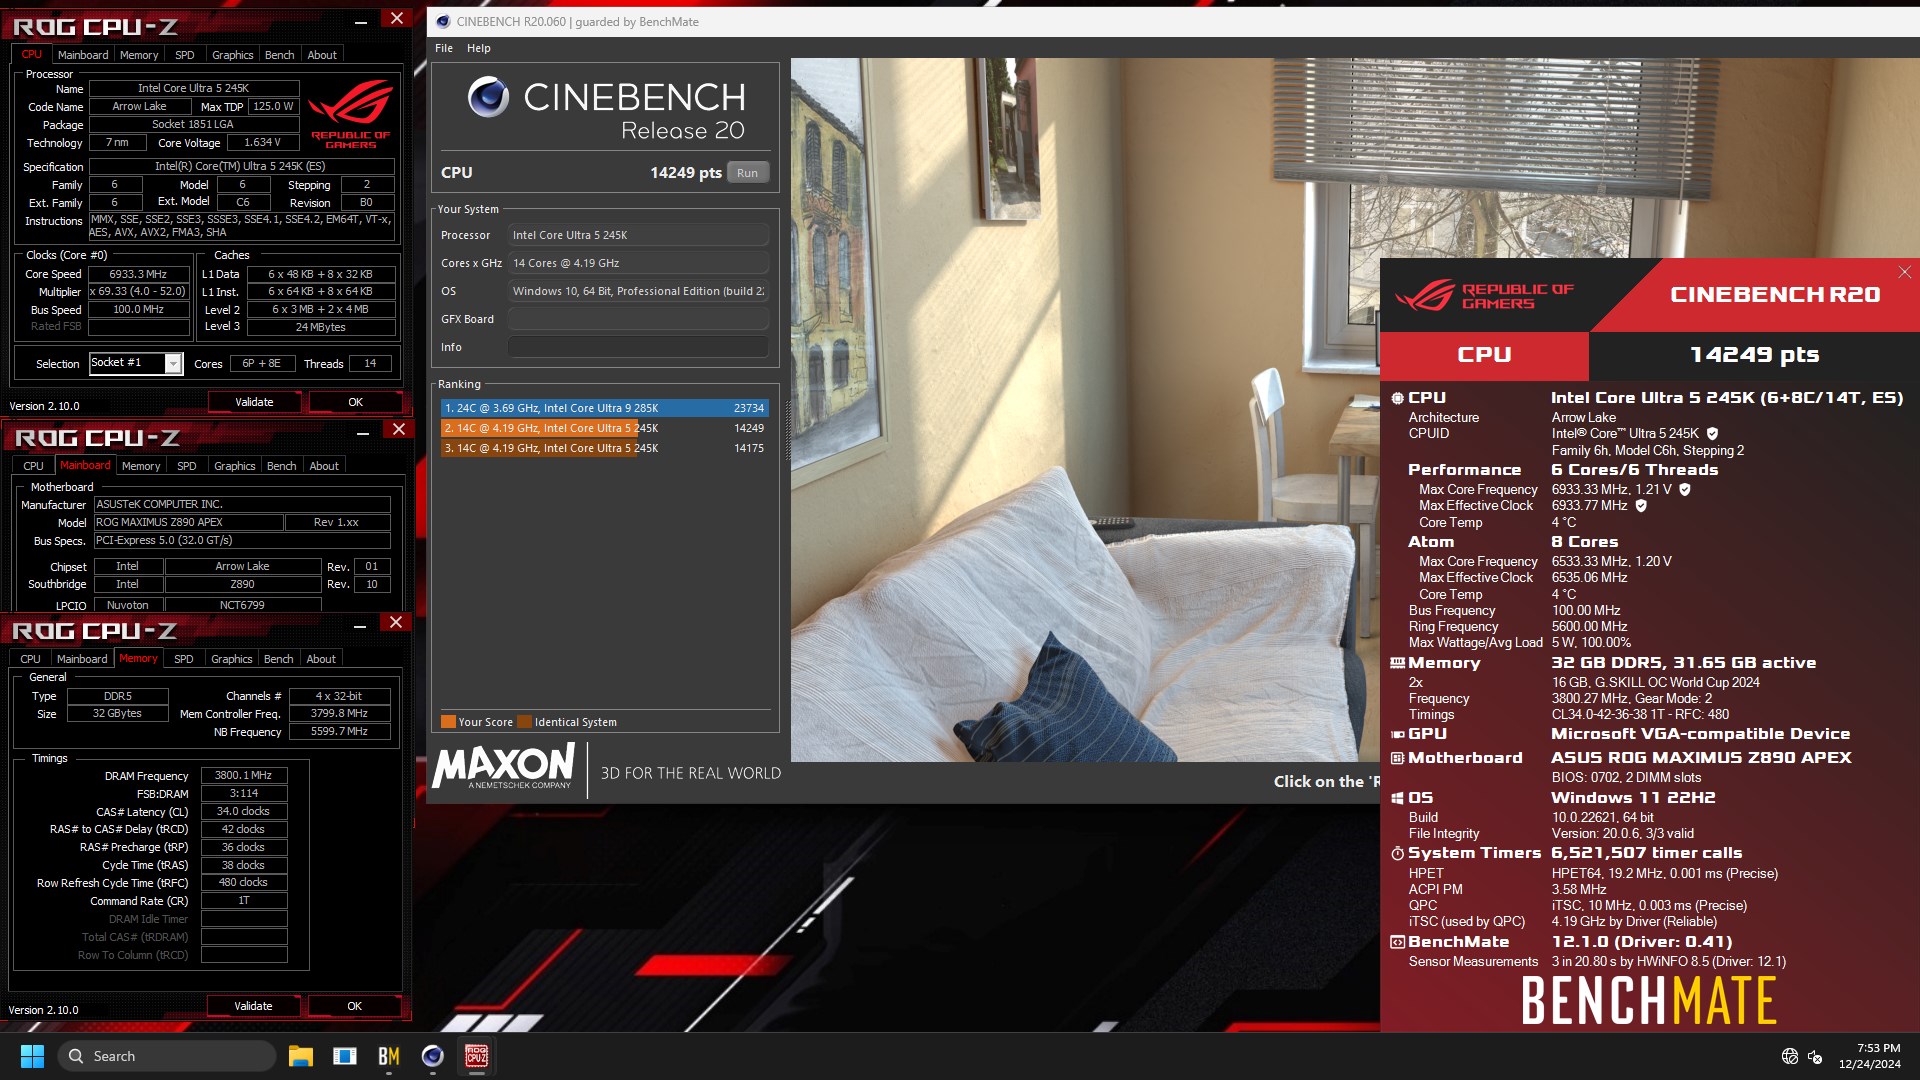Open the Cinebench File menu
Viewport: 1920px width, 1080px height.
pos(444,48)
